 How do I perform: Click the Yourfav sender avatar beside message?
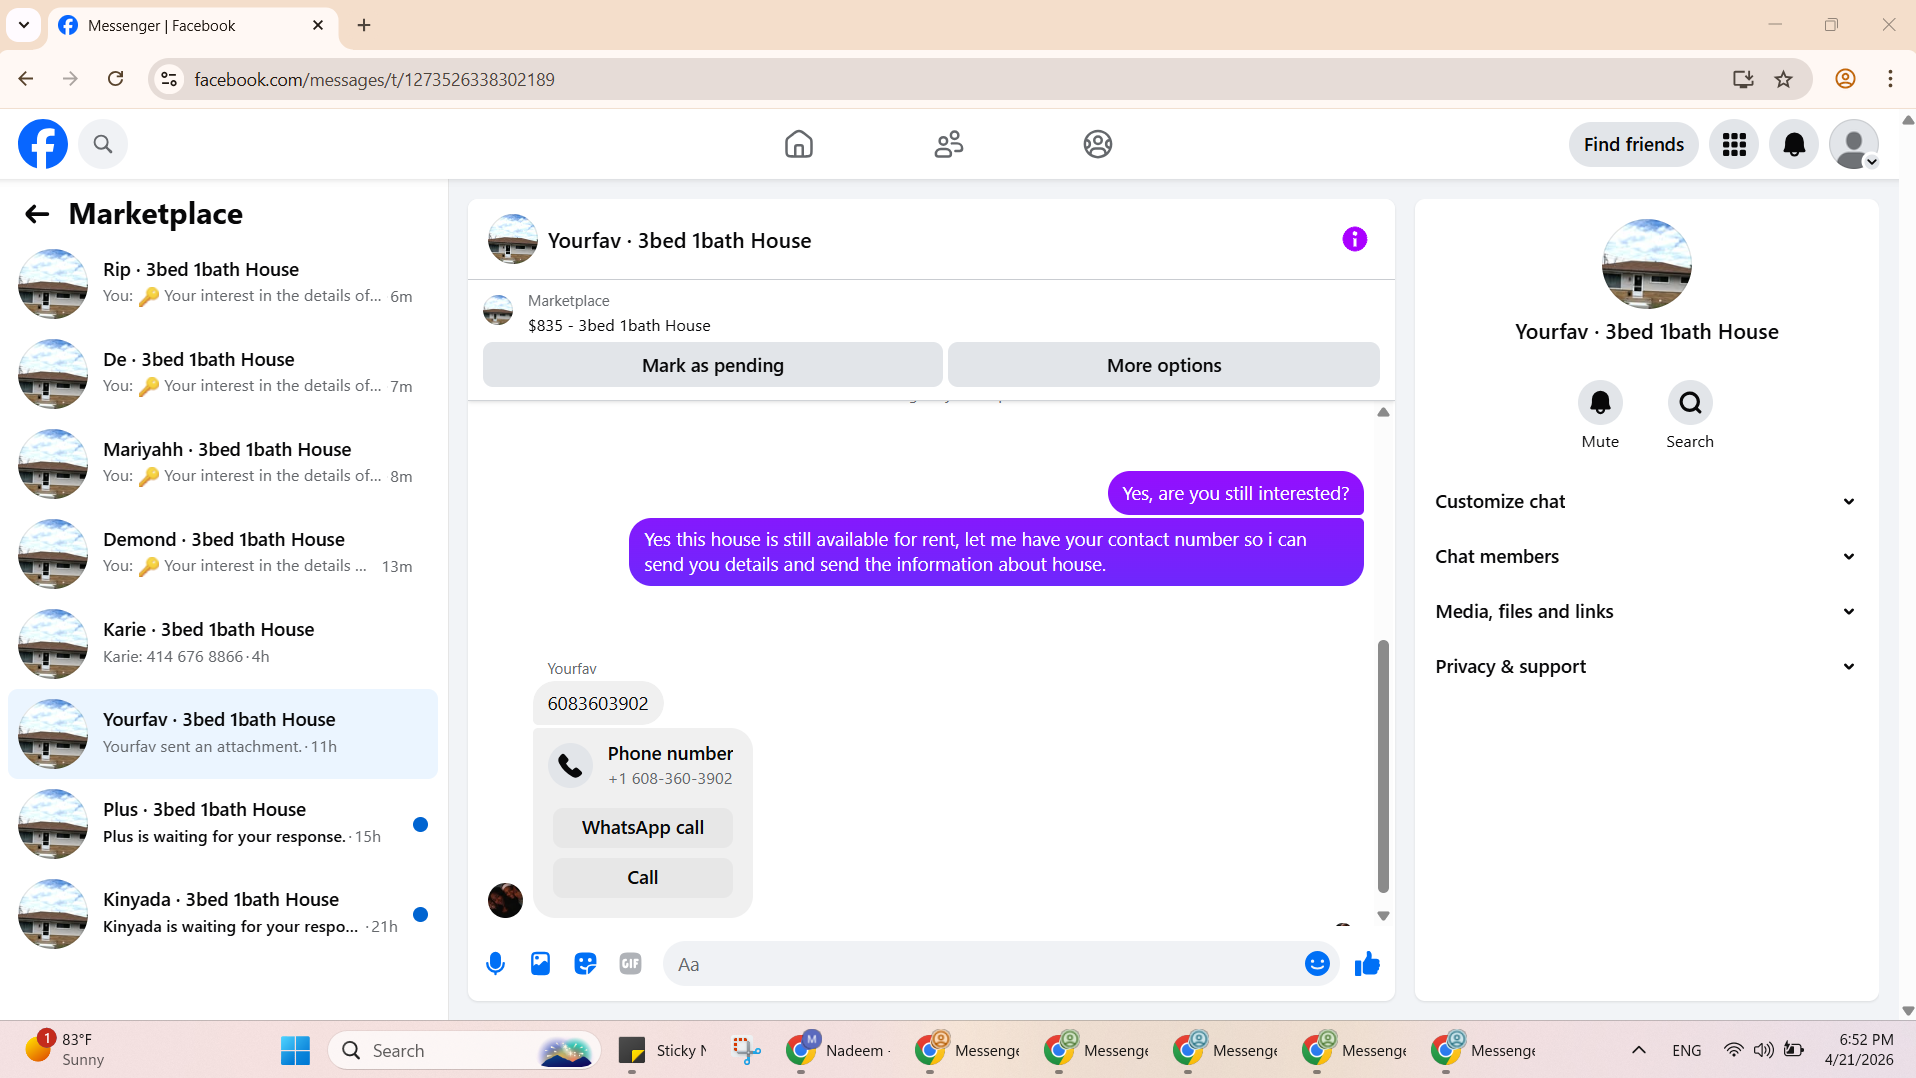(x=505, y=900)
